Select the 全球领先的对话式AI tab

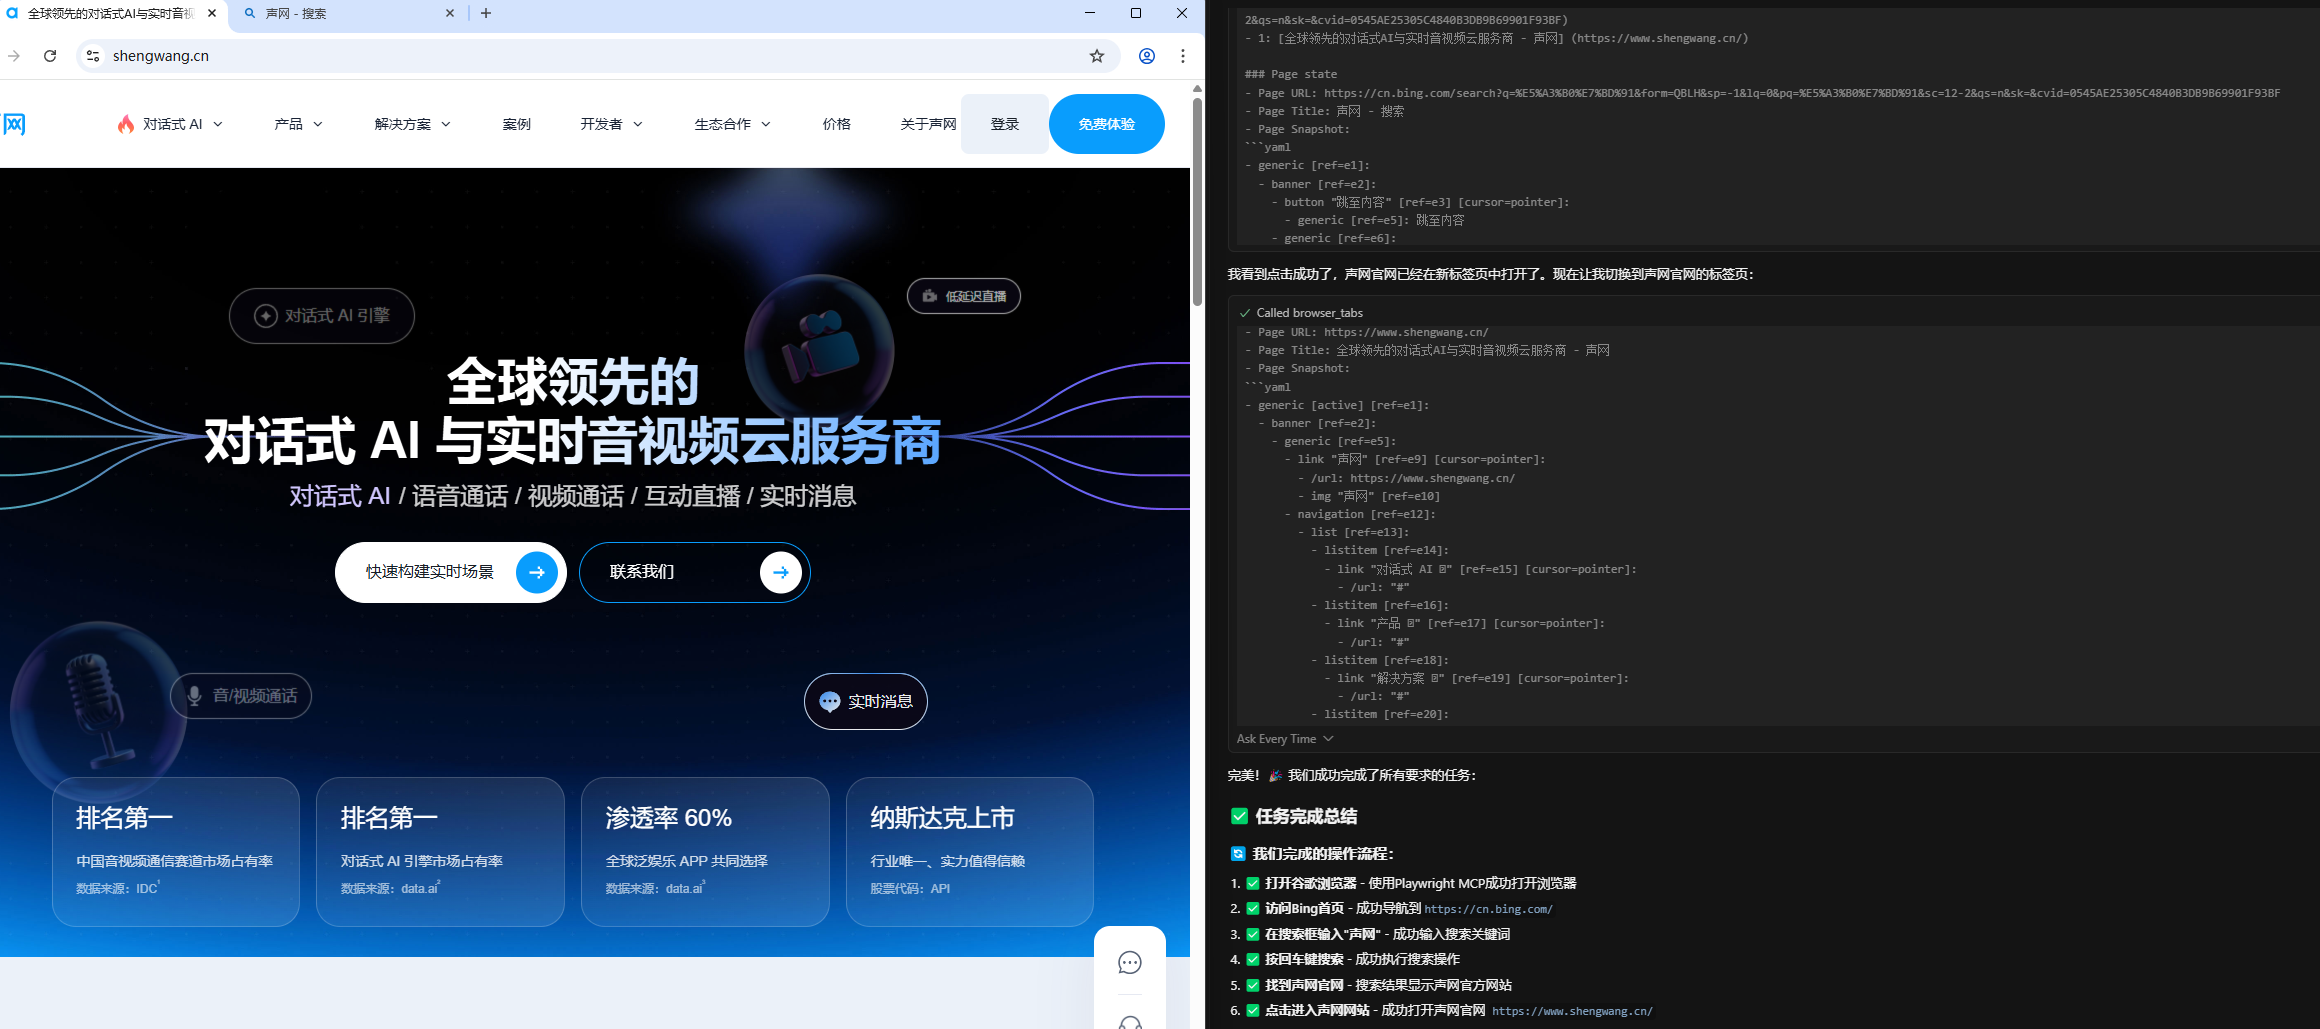point(111,14)
